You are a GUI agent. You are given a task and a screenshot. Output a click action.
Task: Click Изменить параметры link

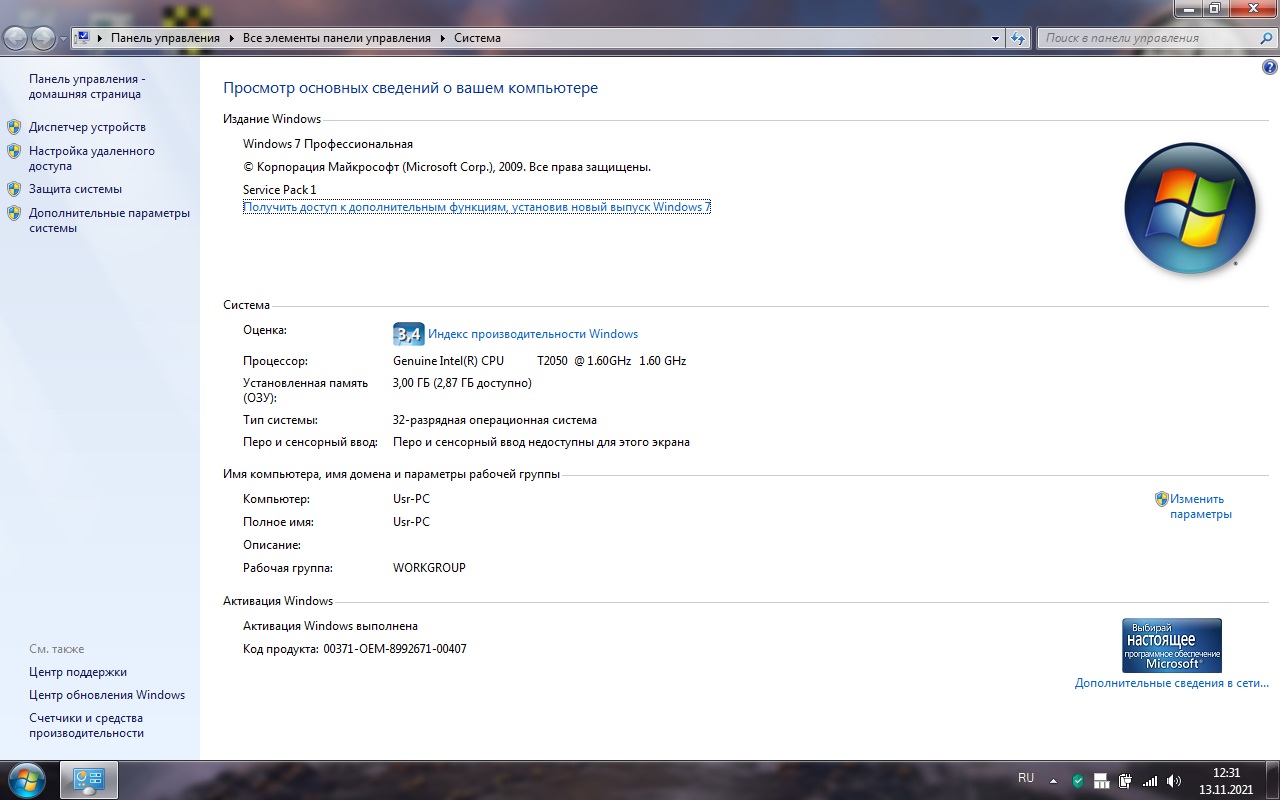coord(1200,506)
